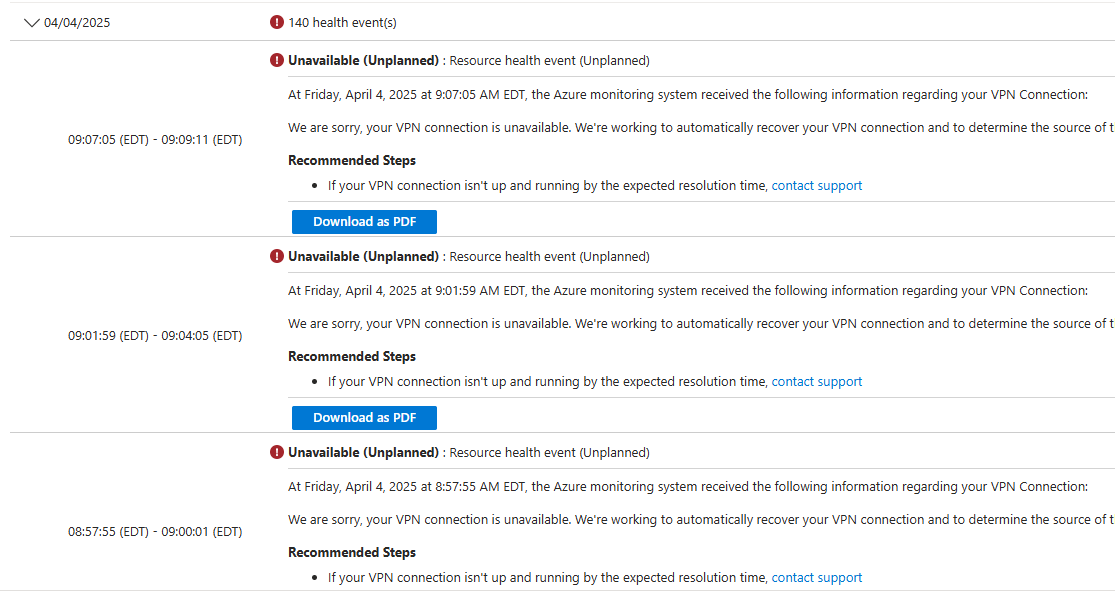Click Unavailable (Unplanned) heading of the 9:07:05 event

[x=363, y=60]
